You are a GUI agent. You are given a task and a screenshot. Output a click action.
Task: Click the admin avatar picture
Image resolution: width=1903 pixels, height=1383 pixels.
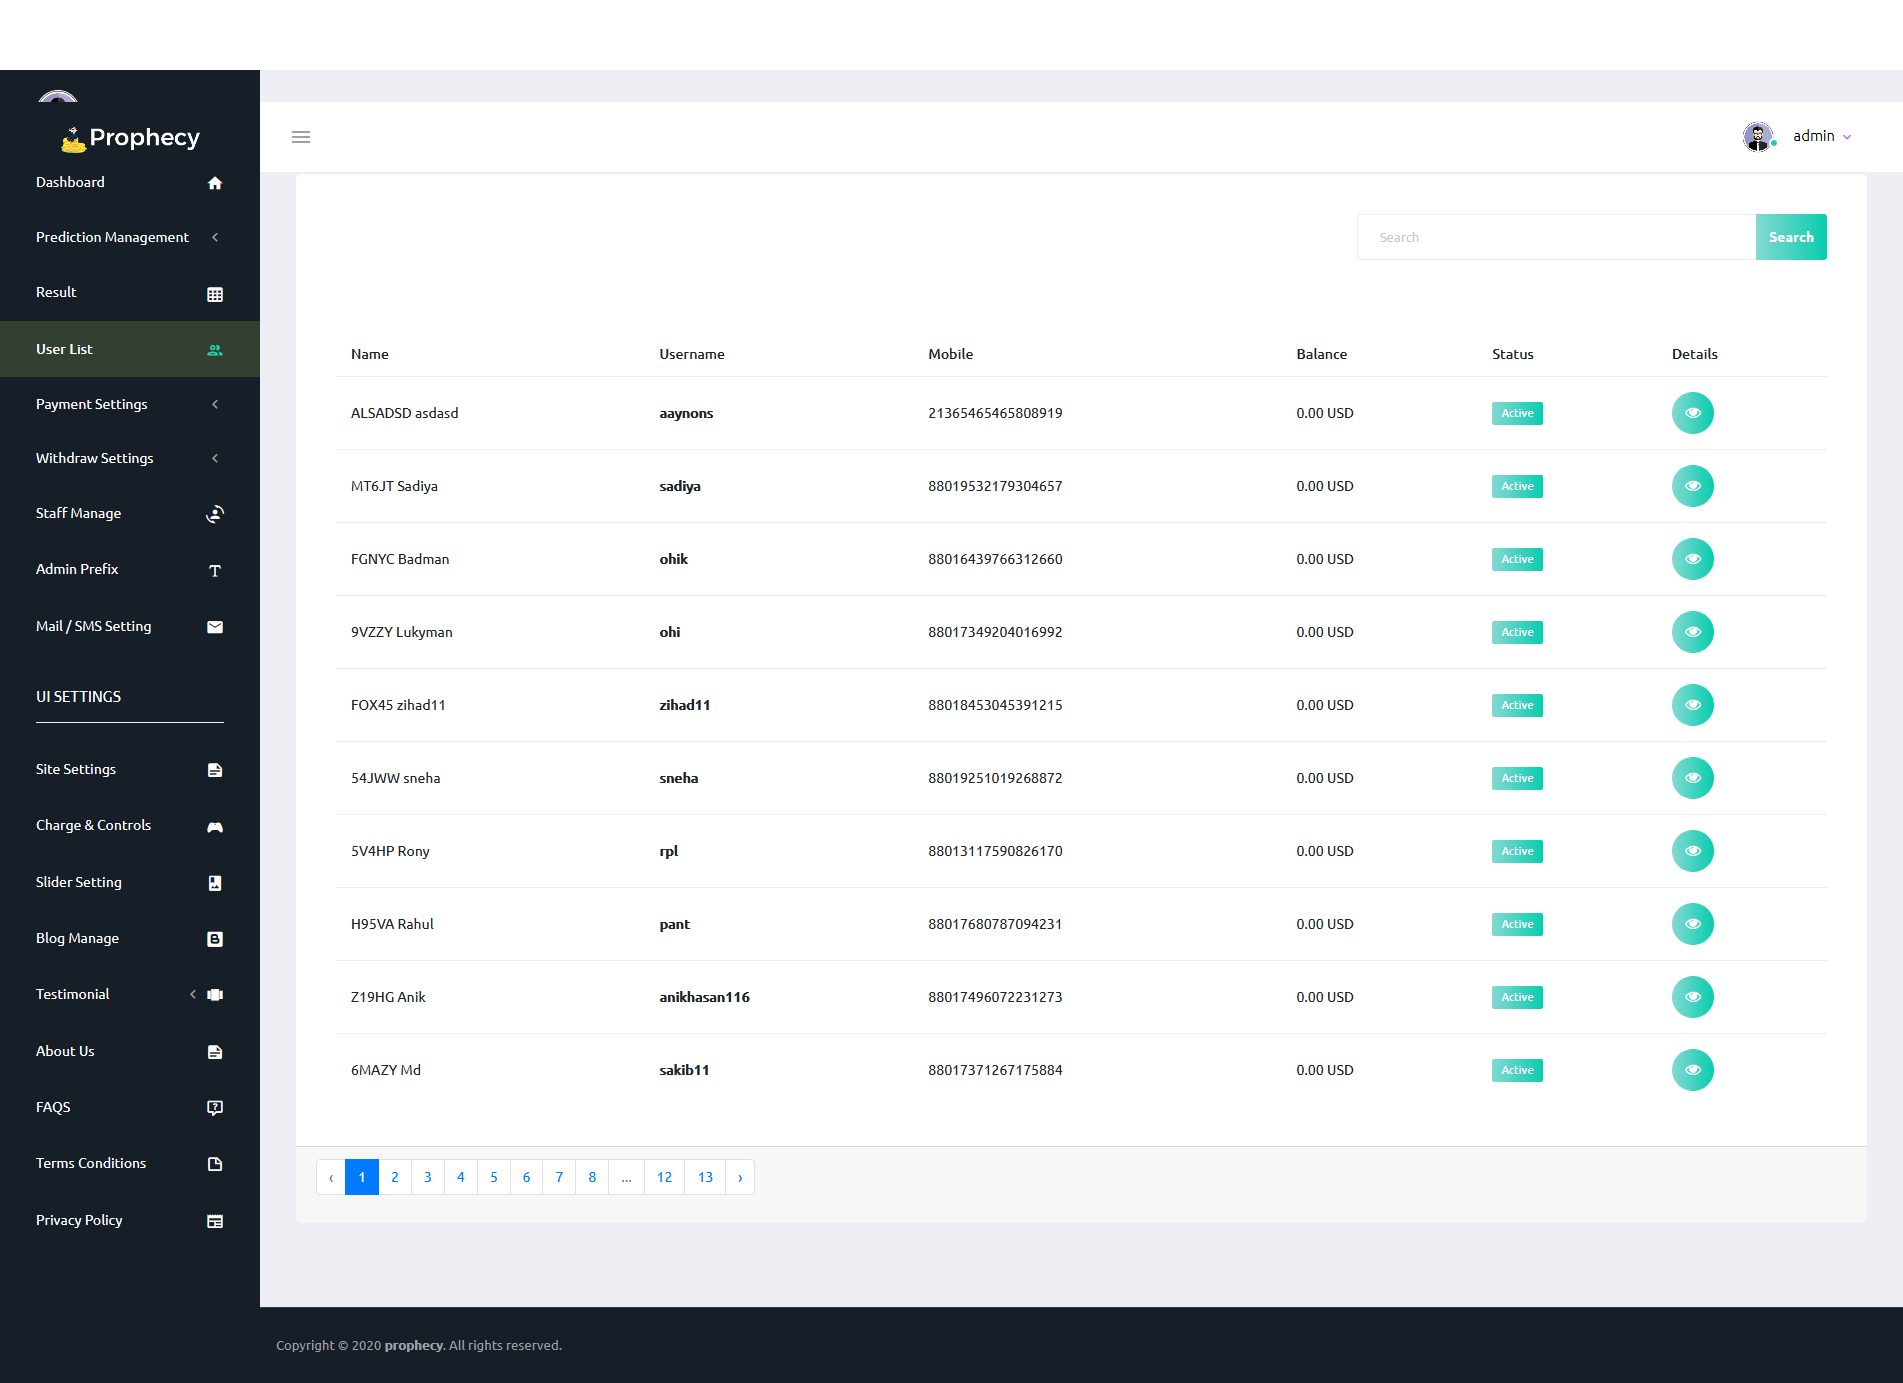tap(1758, 136)
